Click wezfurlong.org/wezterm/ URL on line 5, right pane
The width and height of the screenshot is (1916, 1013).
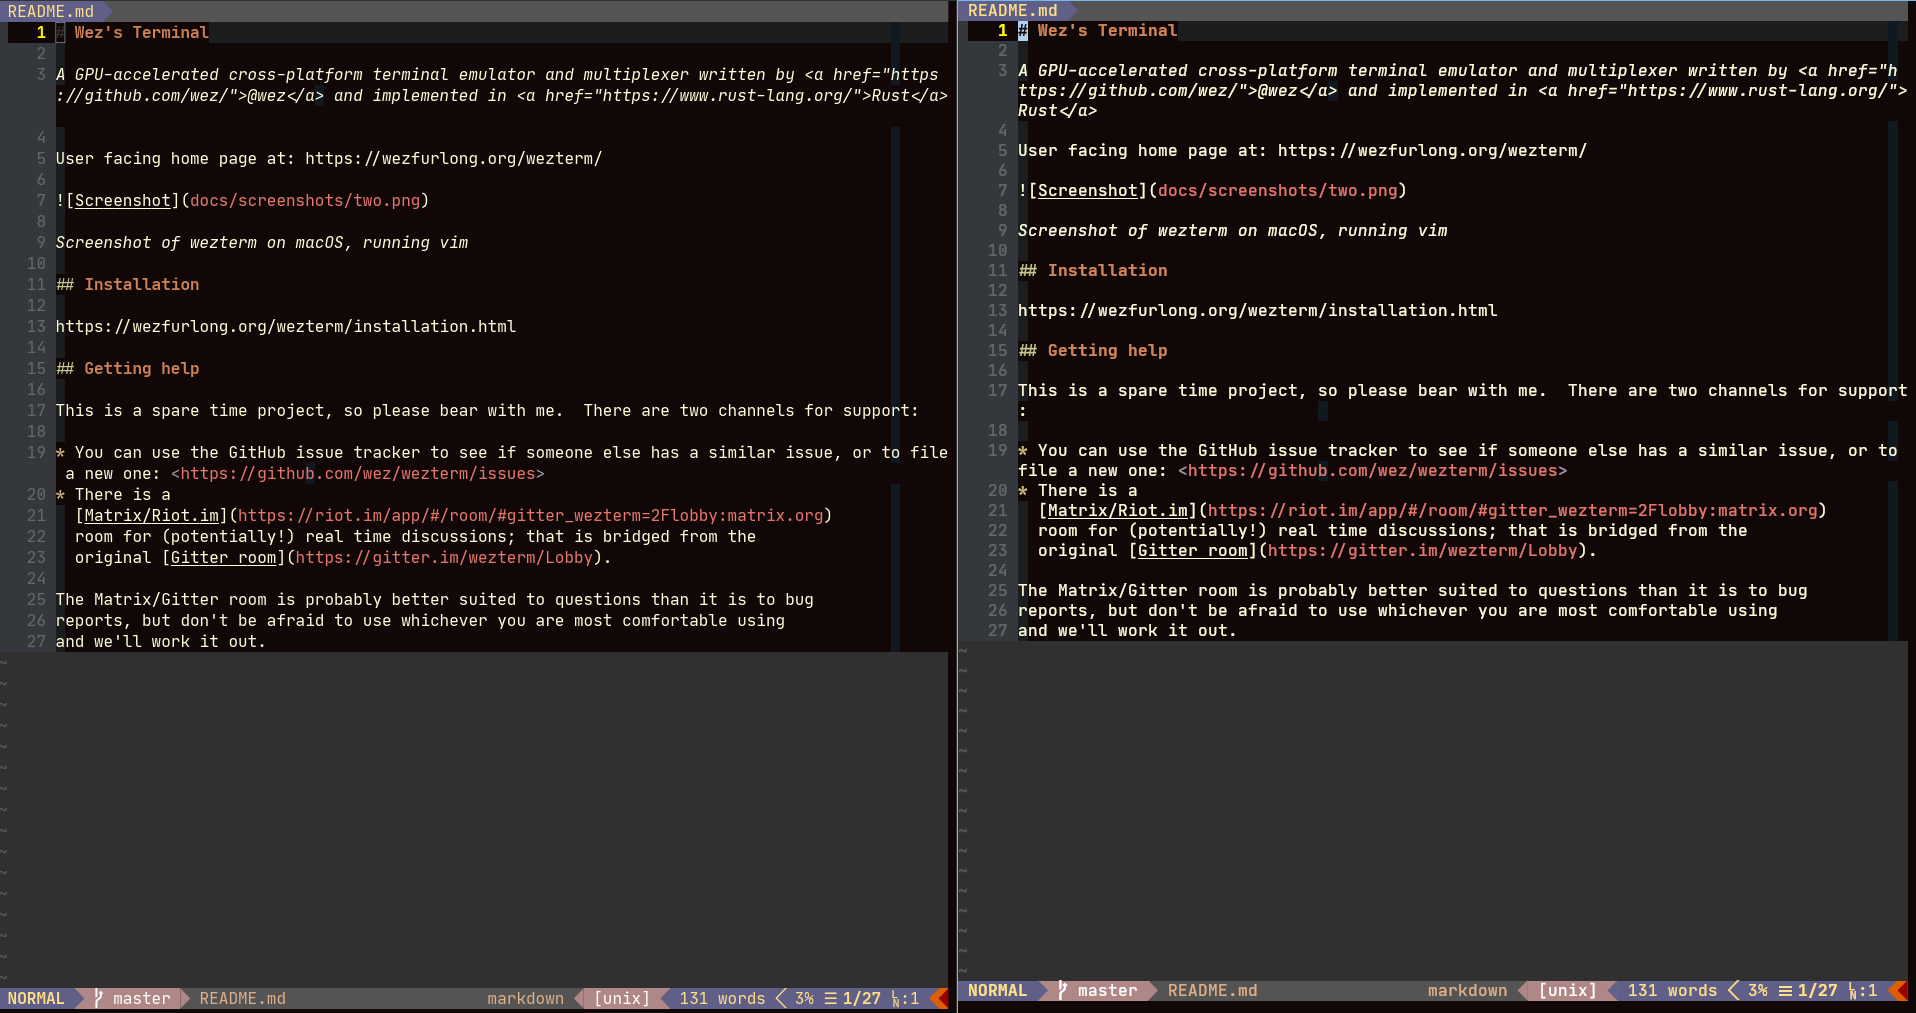click(x=1433, y=150)
